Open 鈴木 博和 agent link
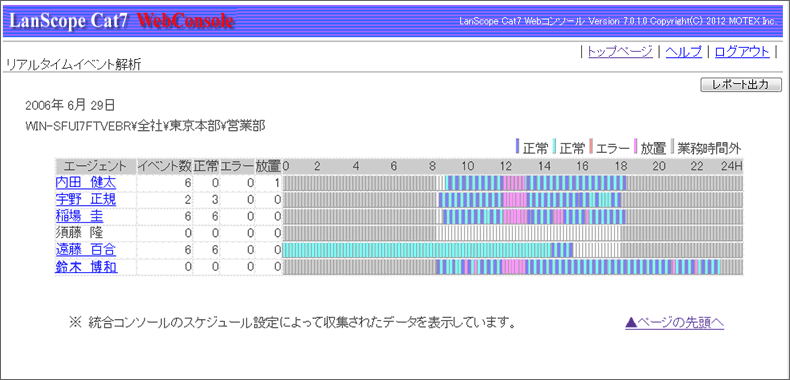The height and width of the screenshot is (380, 790). (x=86, y=267)
